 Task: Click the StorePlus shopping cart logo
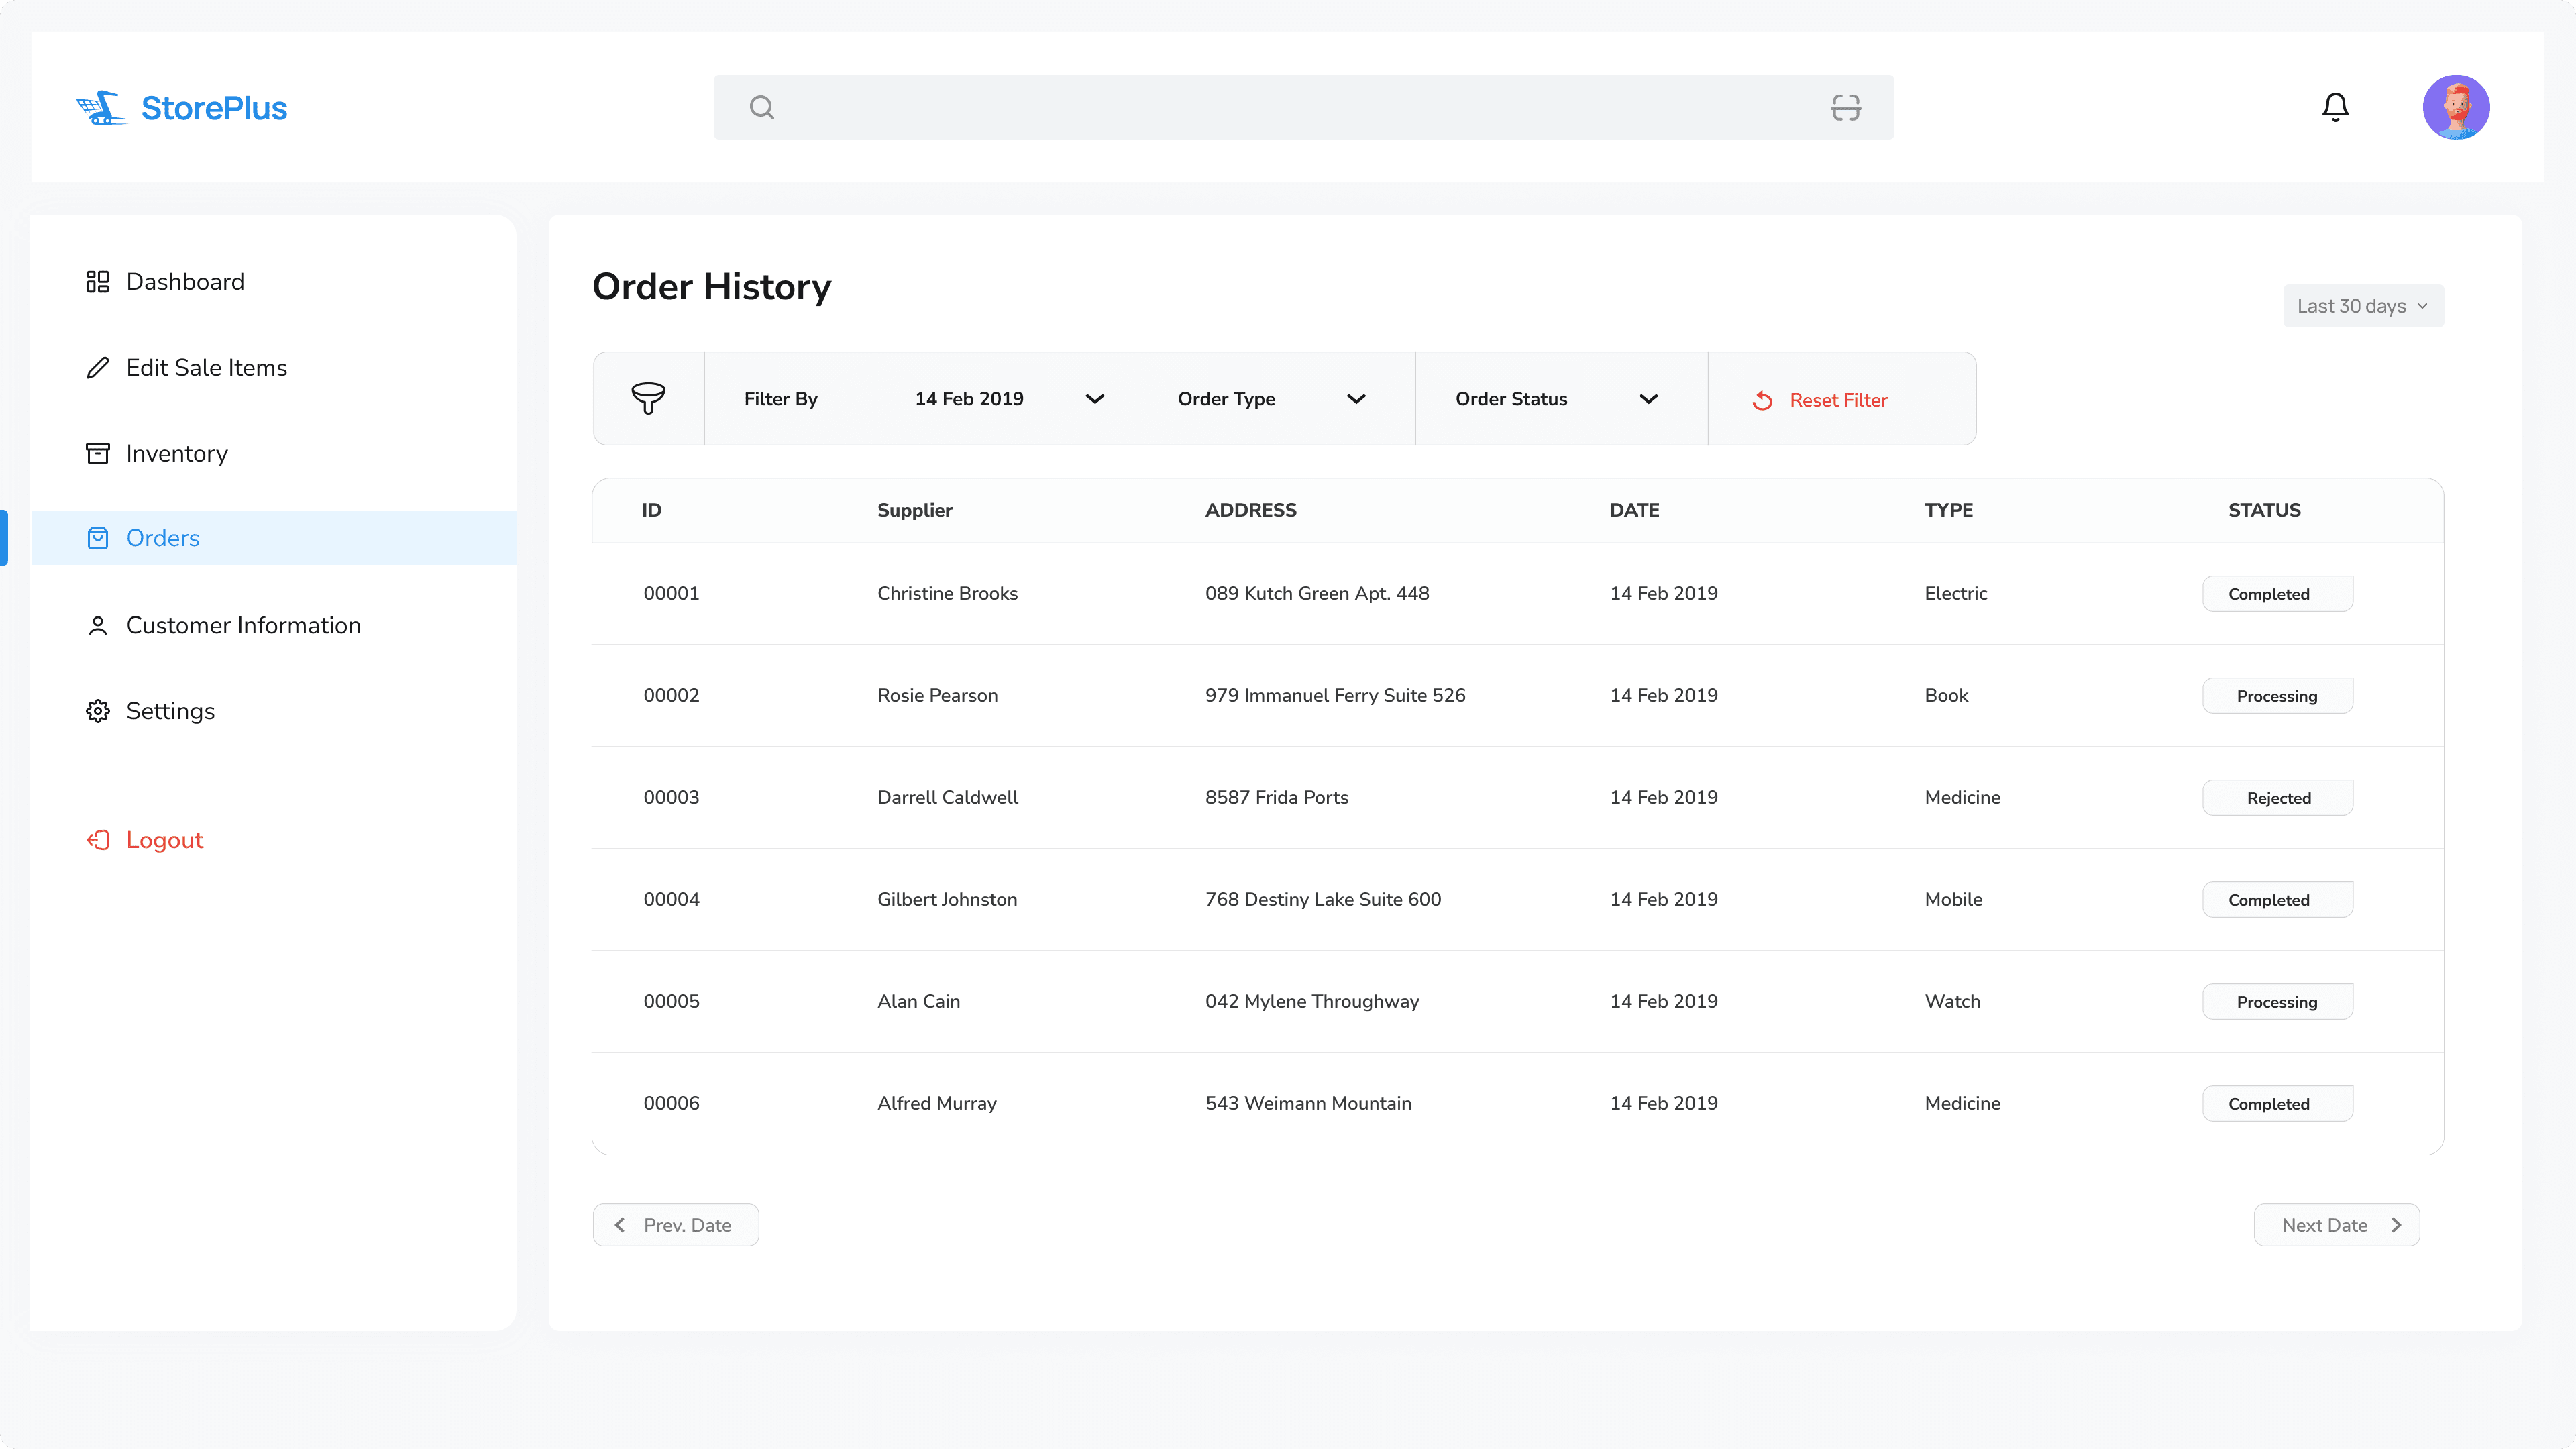[101, 108]
